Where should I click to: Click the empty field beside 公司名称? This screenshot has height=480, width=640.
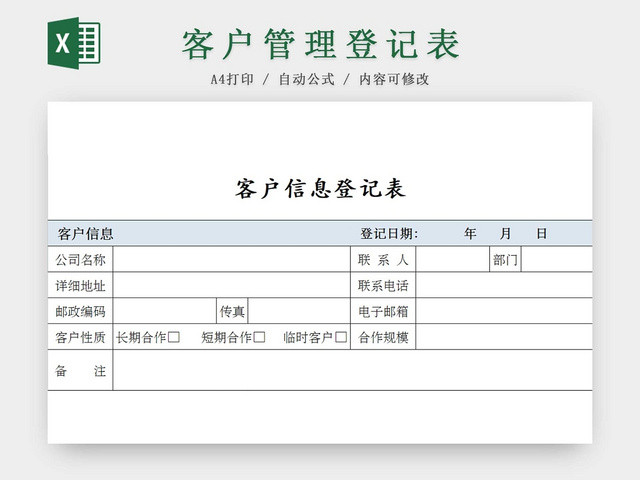coord(231,259)
